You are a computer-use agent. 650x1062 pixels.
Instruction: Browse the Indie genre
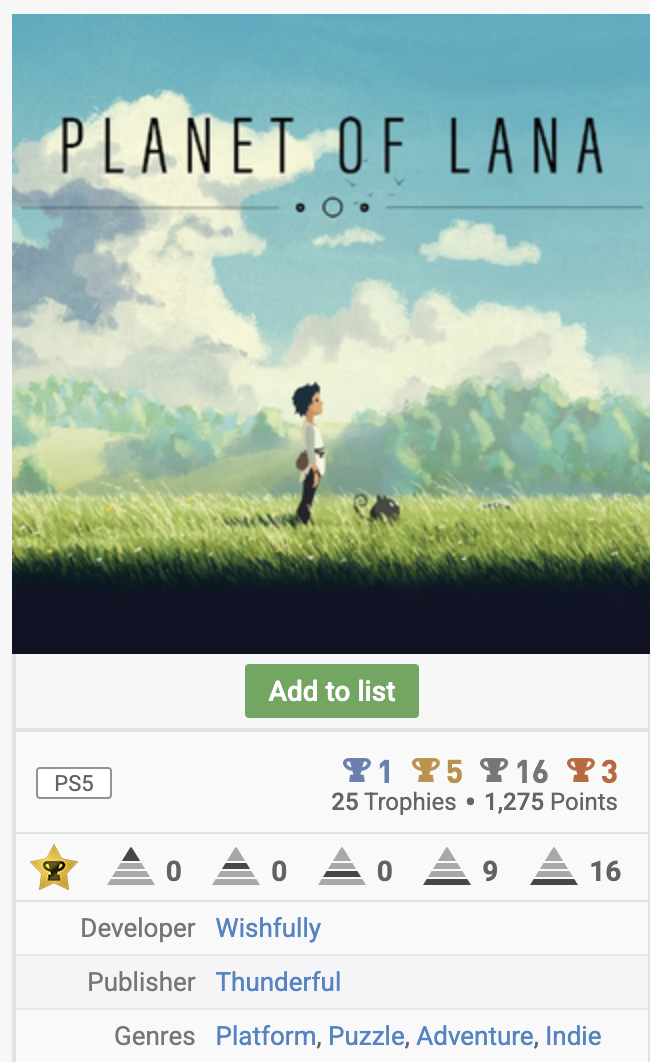[x=573, y=1036]
